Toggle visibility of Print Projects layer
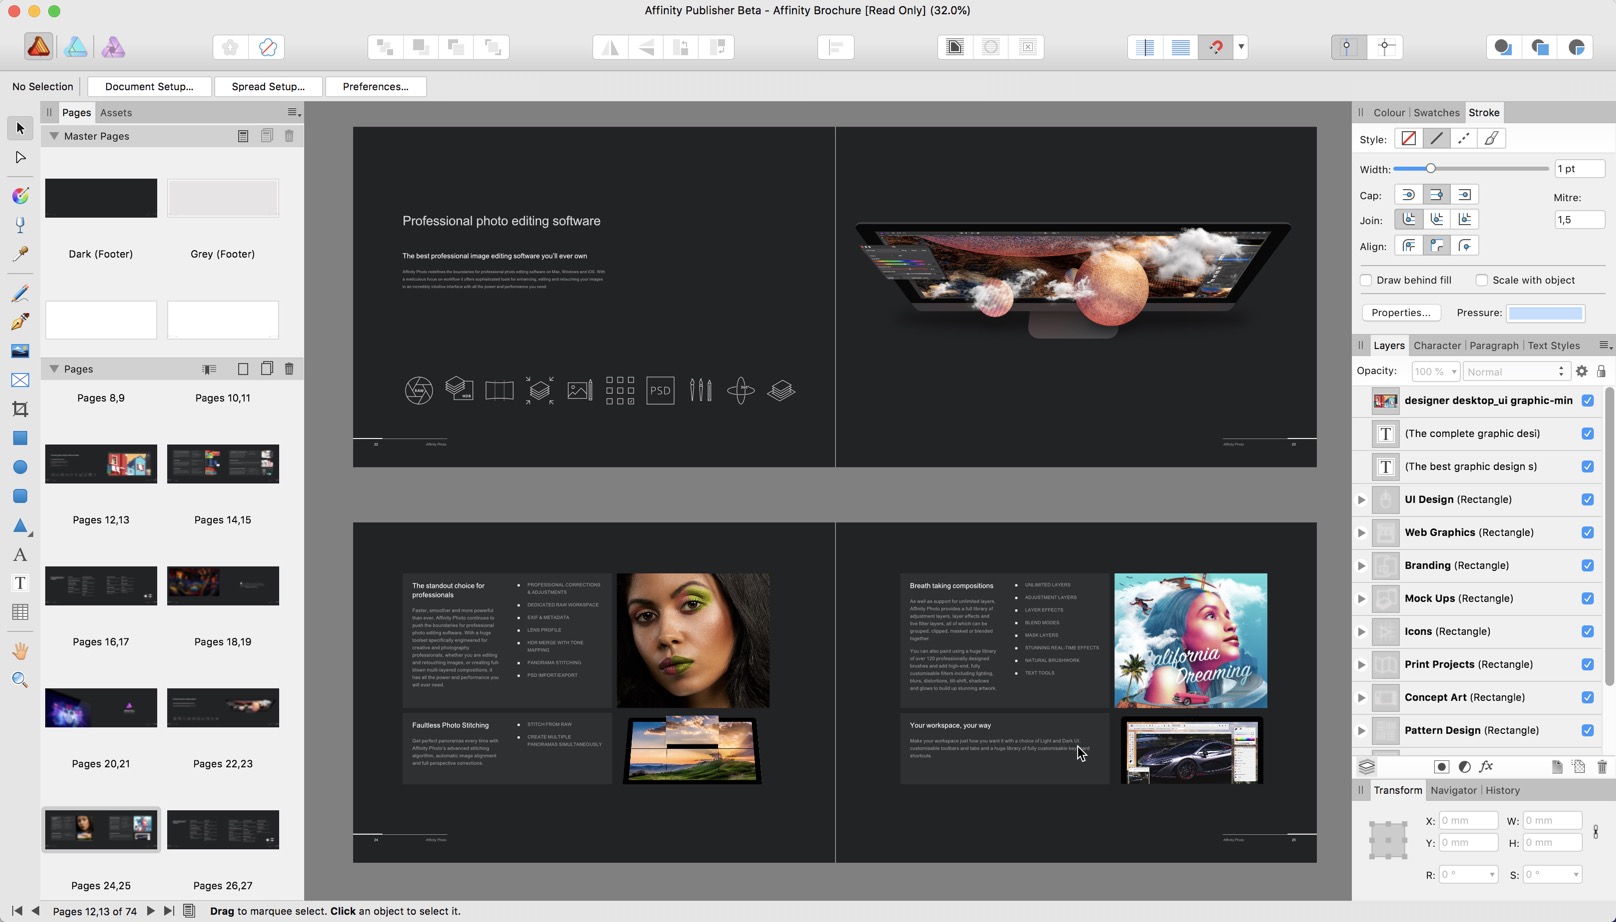Image resolution: width=1616 pixels, height=922 pixels. coord(1587,664)
